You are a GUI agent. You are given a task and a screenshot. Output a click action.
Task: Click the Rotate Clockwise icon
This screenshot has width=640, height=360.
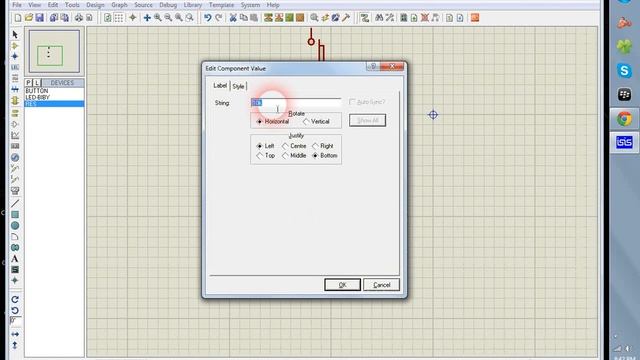click(x=15, y=300)
